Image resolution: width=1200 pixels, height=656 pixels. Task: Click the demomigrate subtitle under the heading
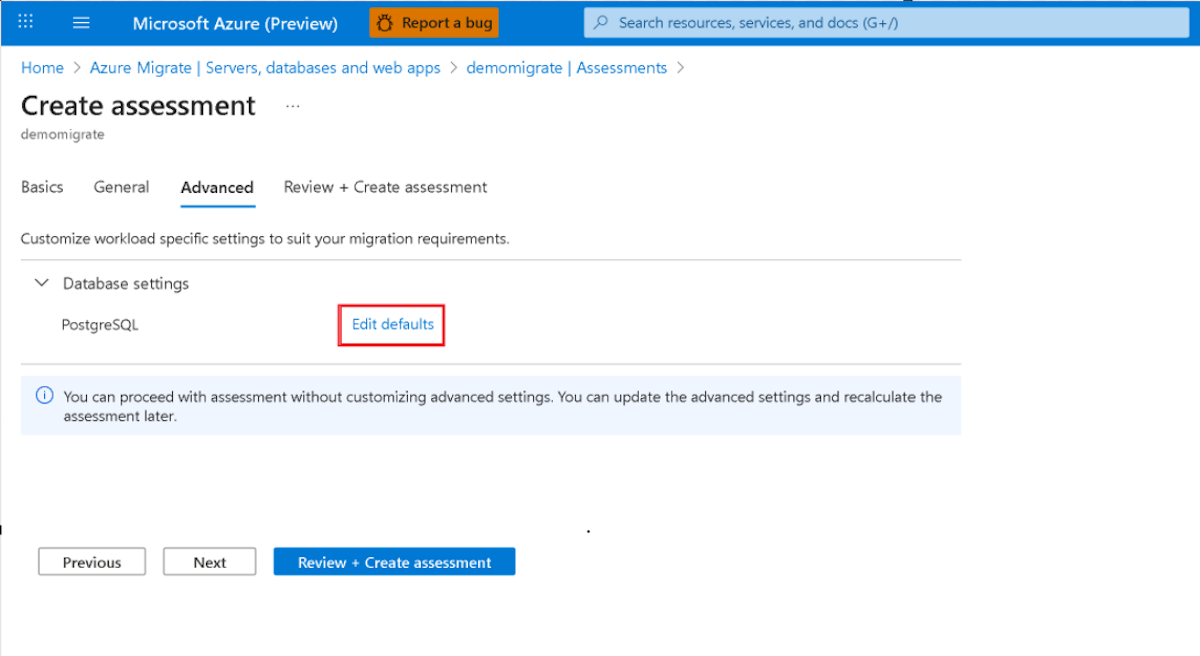pos(63,134)
